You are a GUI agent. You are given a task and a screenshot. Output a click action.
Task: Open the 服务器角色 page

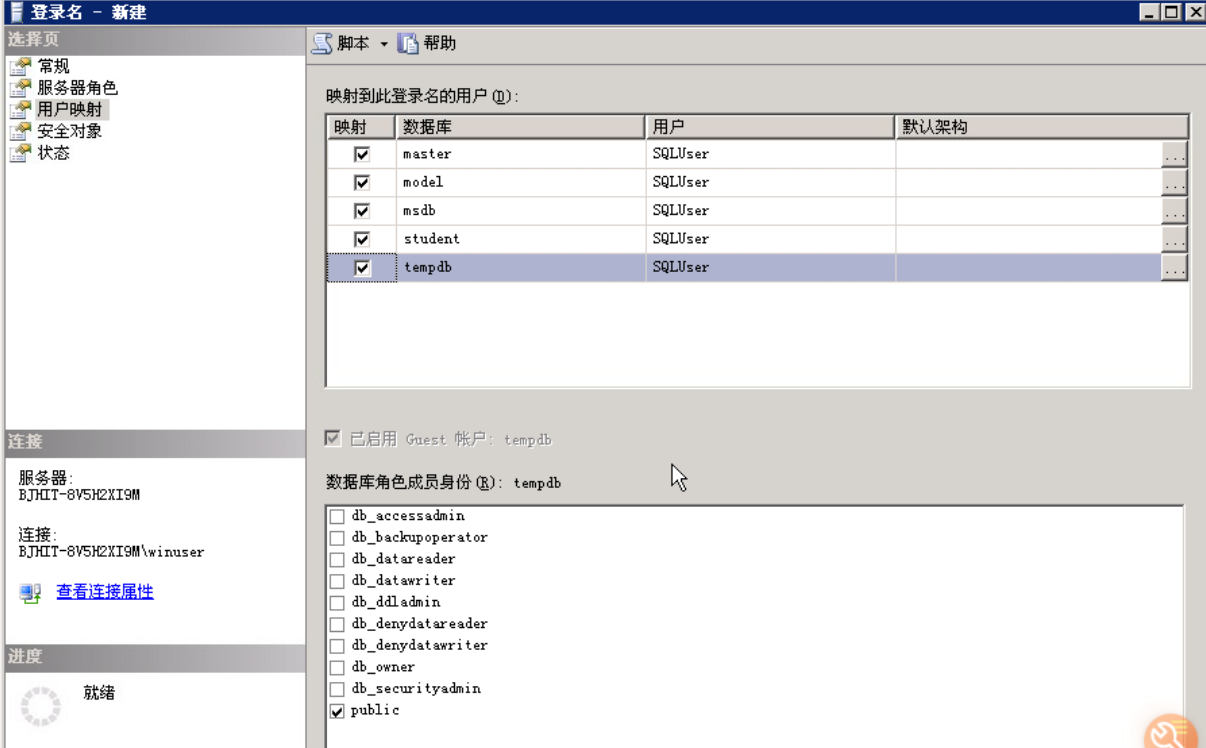coord(77,88)
